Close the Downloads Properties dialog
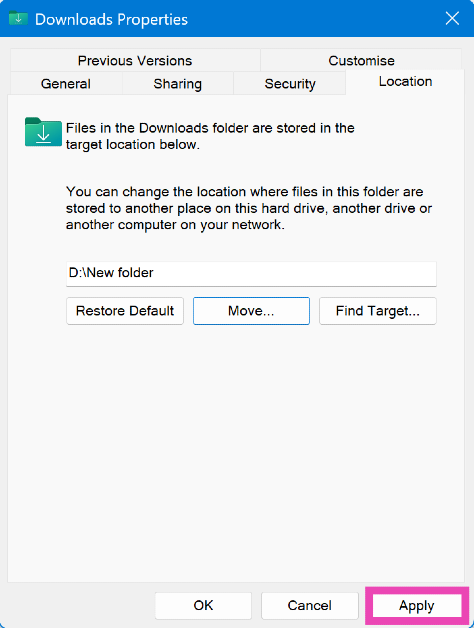The width and height of the screenshot is (474, 628). point(452,18)
